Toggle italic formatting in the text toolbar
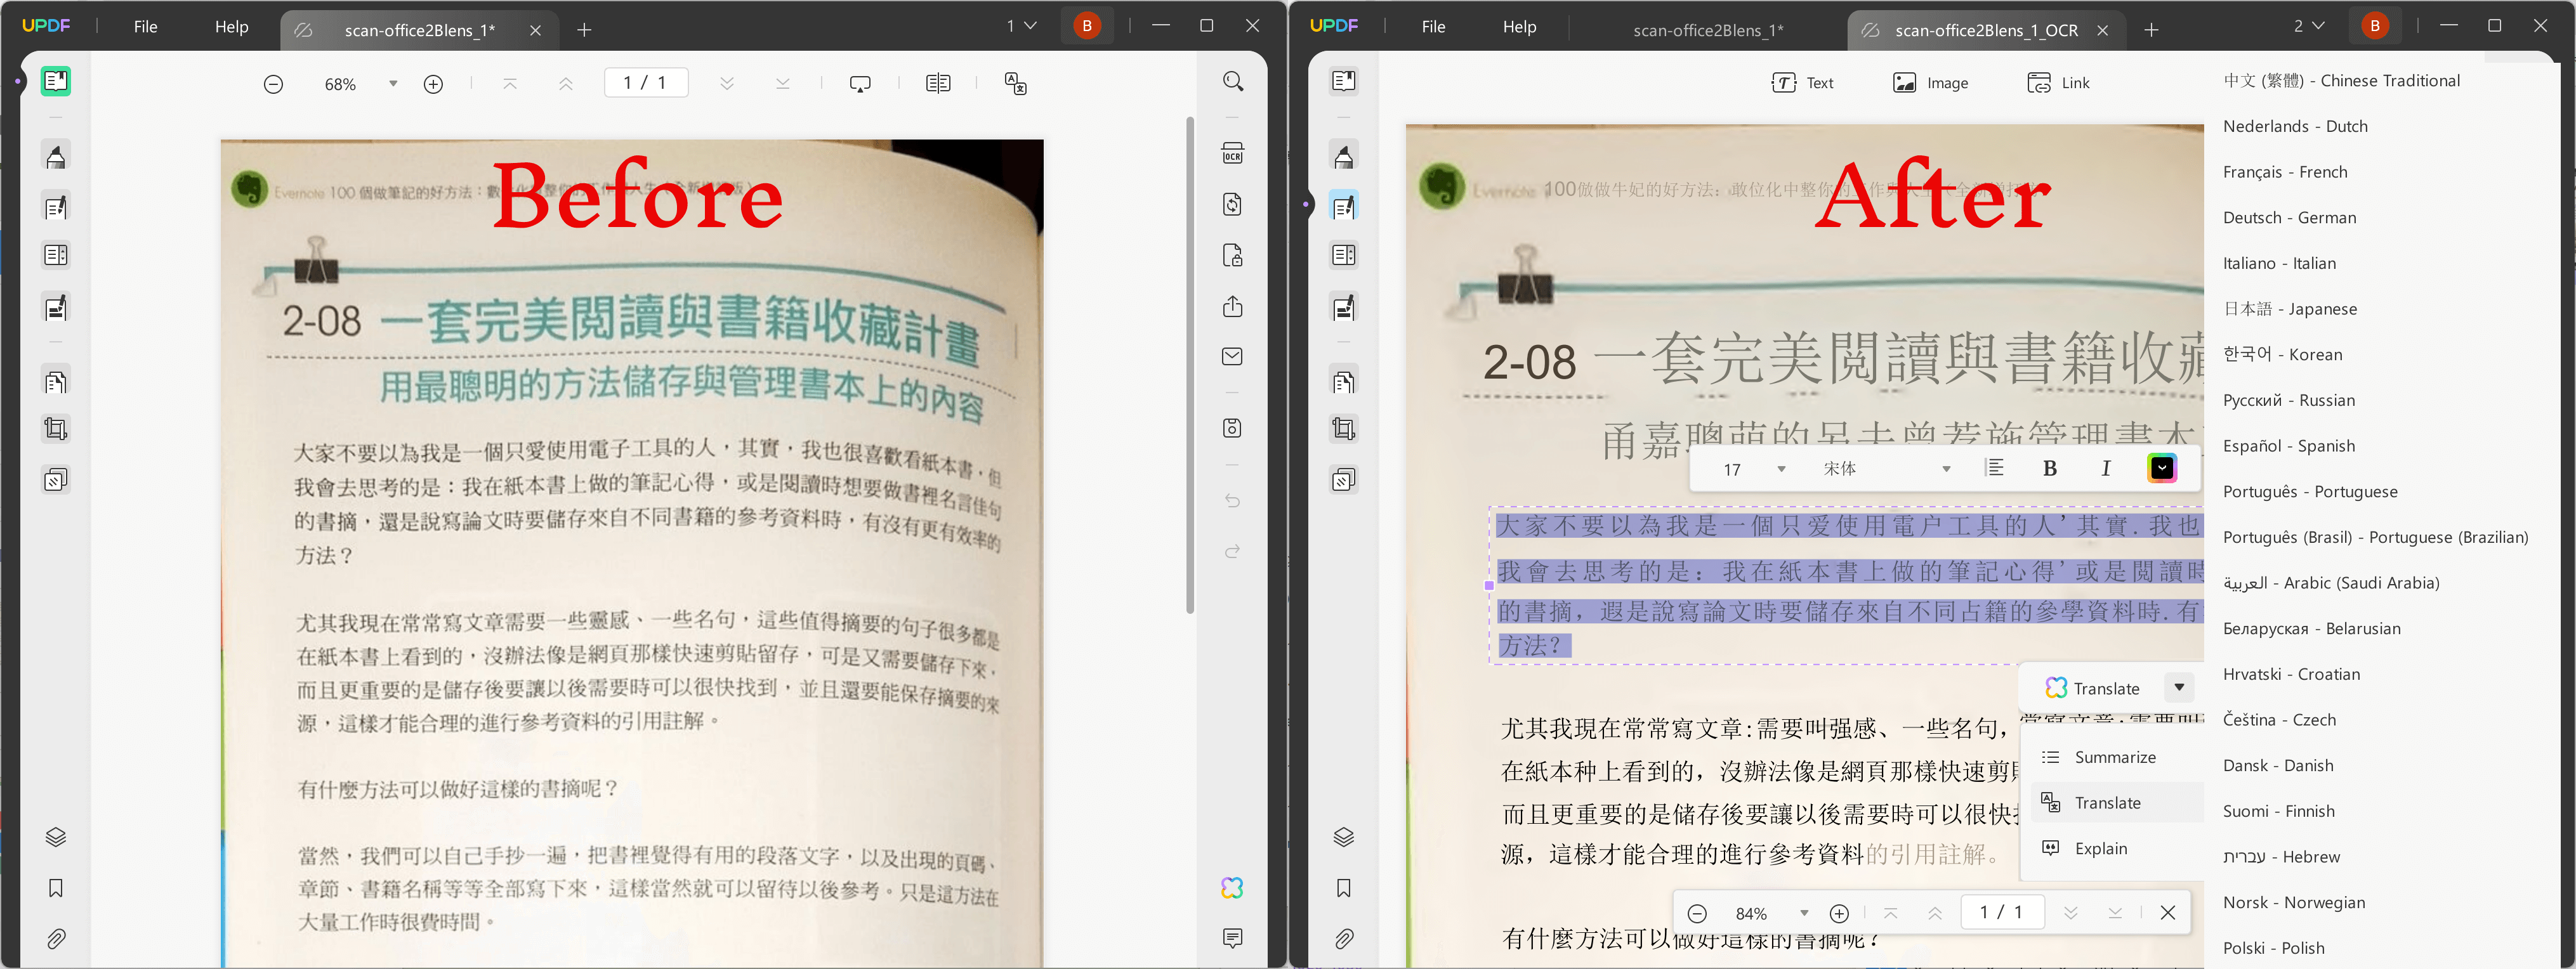The image size is (2576, 969). [x=2106, y=468]
